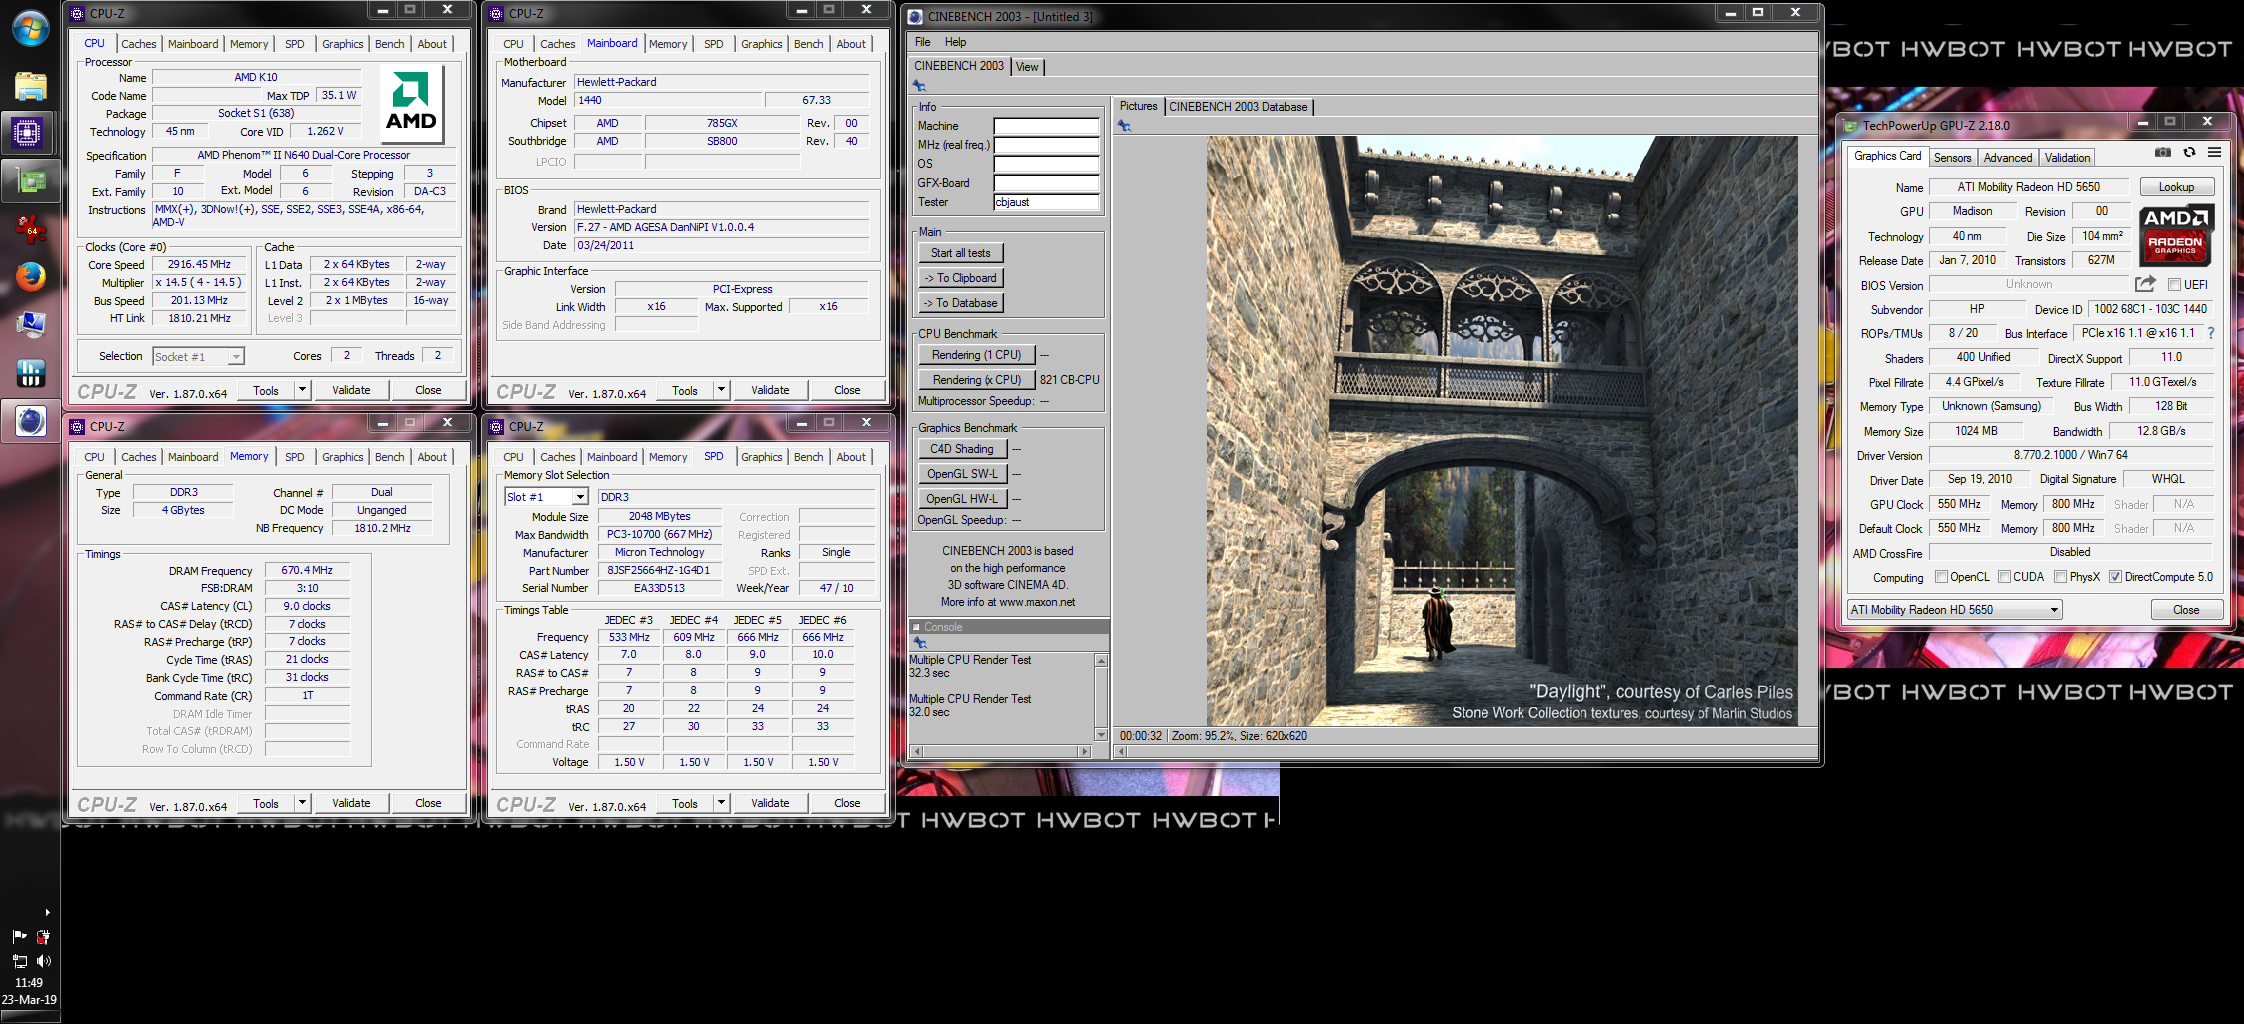This screenshot has height=1024, width=2244.
Task: Click the Bus Interface question mark
Action: 2210,333
